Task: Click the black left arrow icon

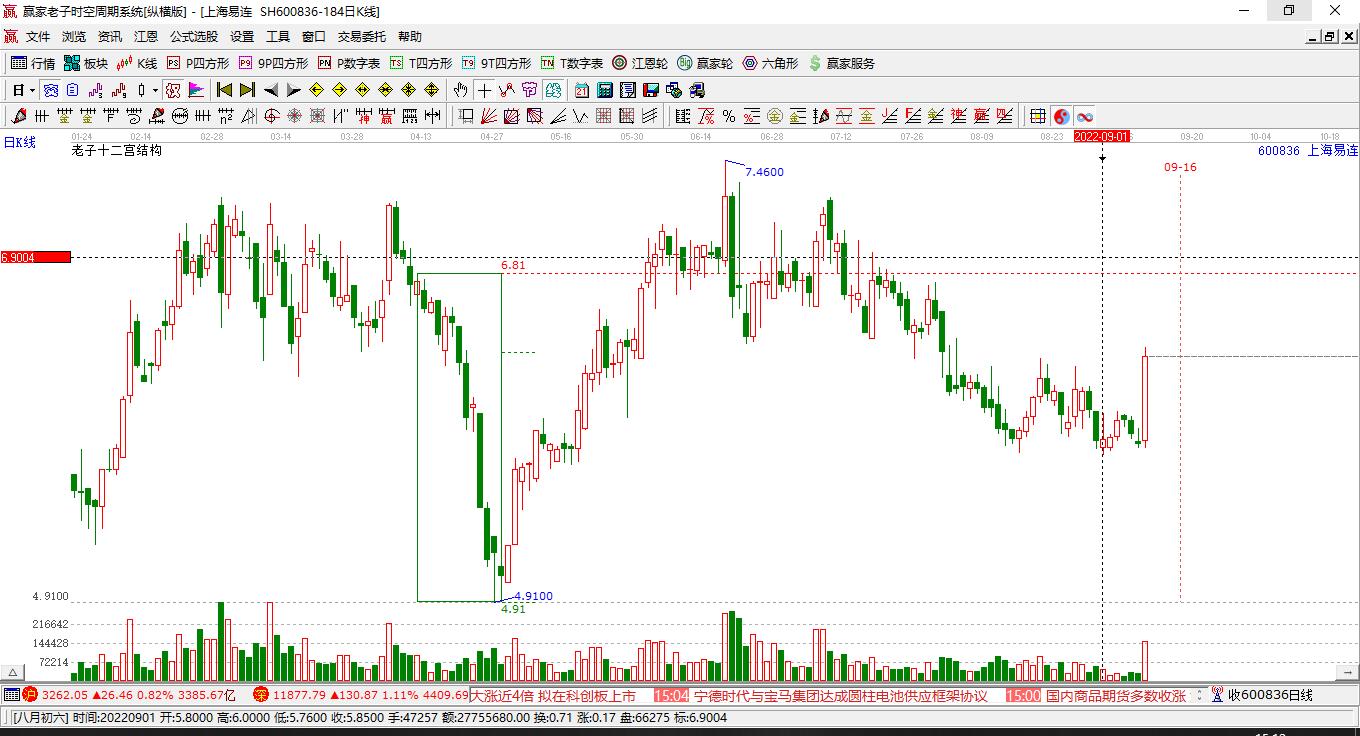Action: click(x=270, y=90)
